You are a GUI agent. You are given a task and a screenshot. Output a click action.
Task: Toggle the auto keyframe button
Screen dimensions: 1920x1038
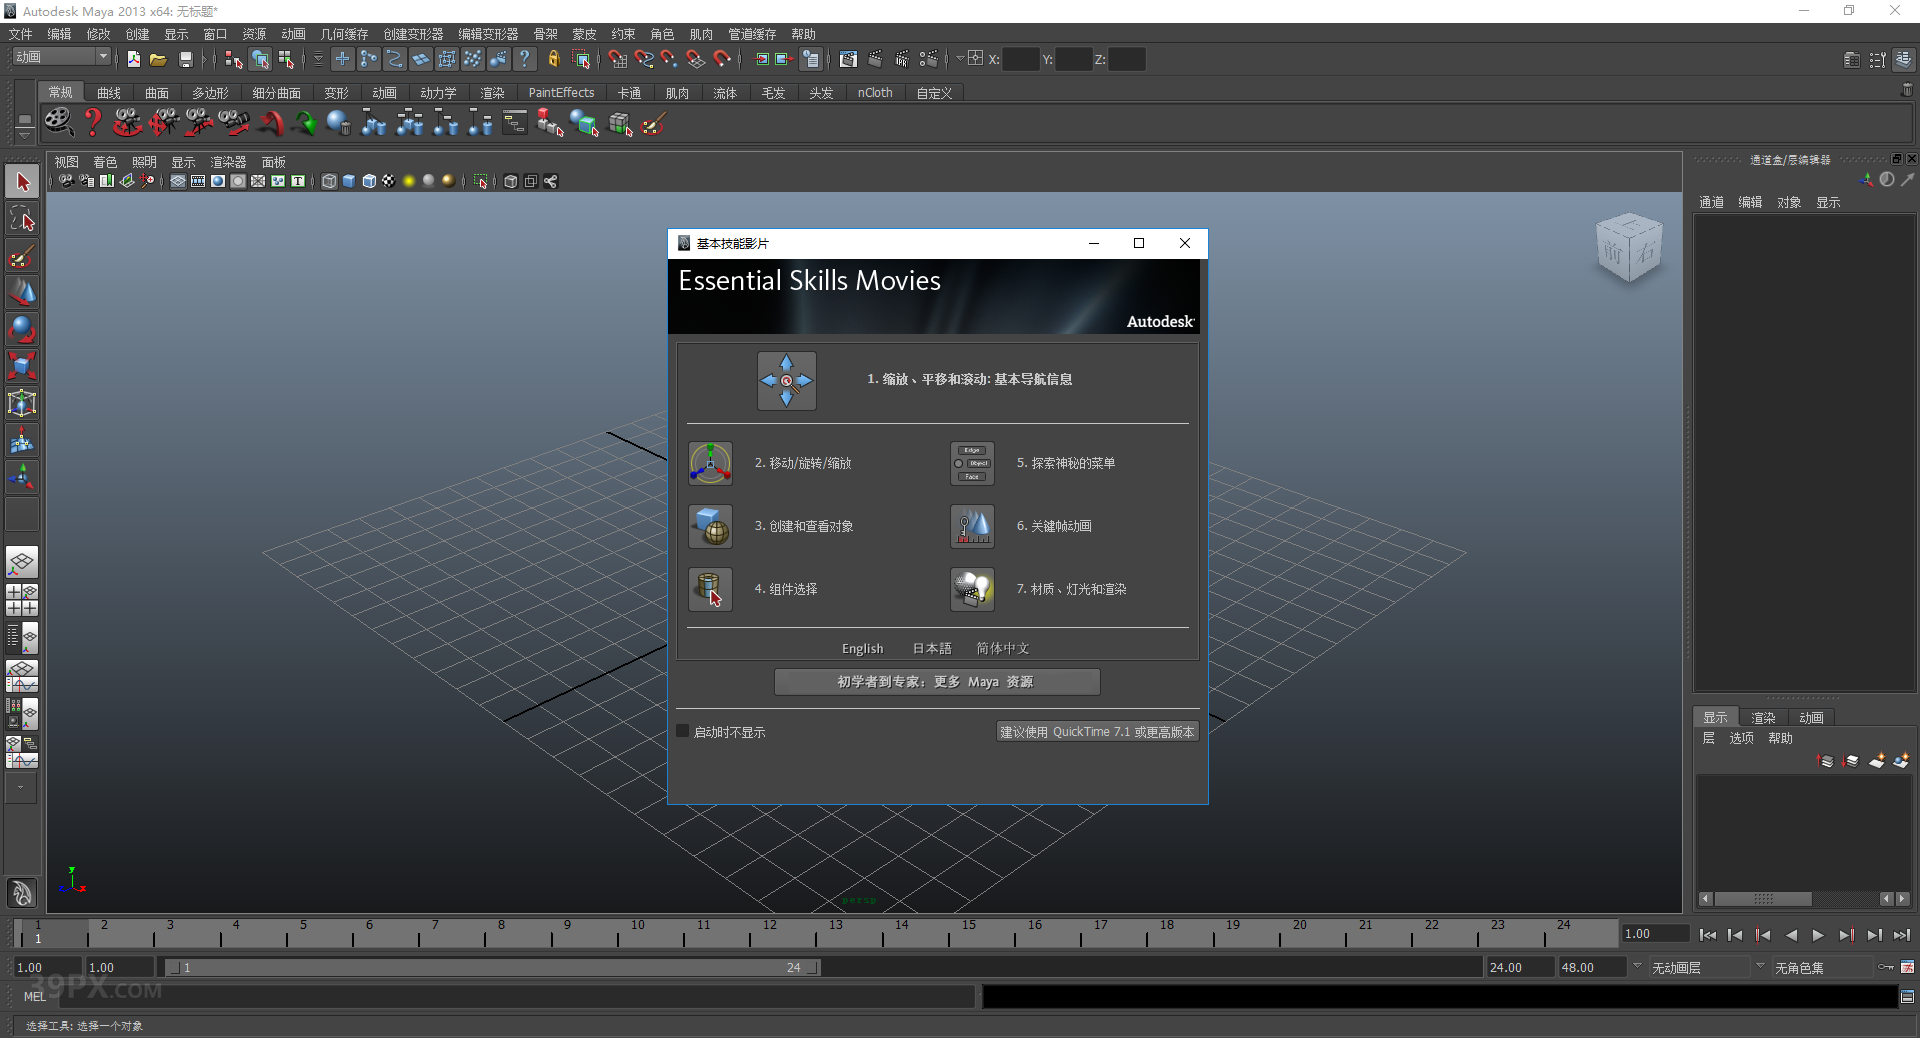point(1886,967)
